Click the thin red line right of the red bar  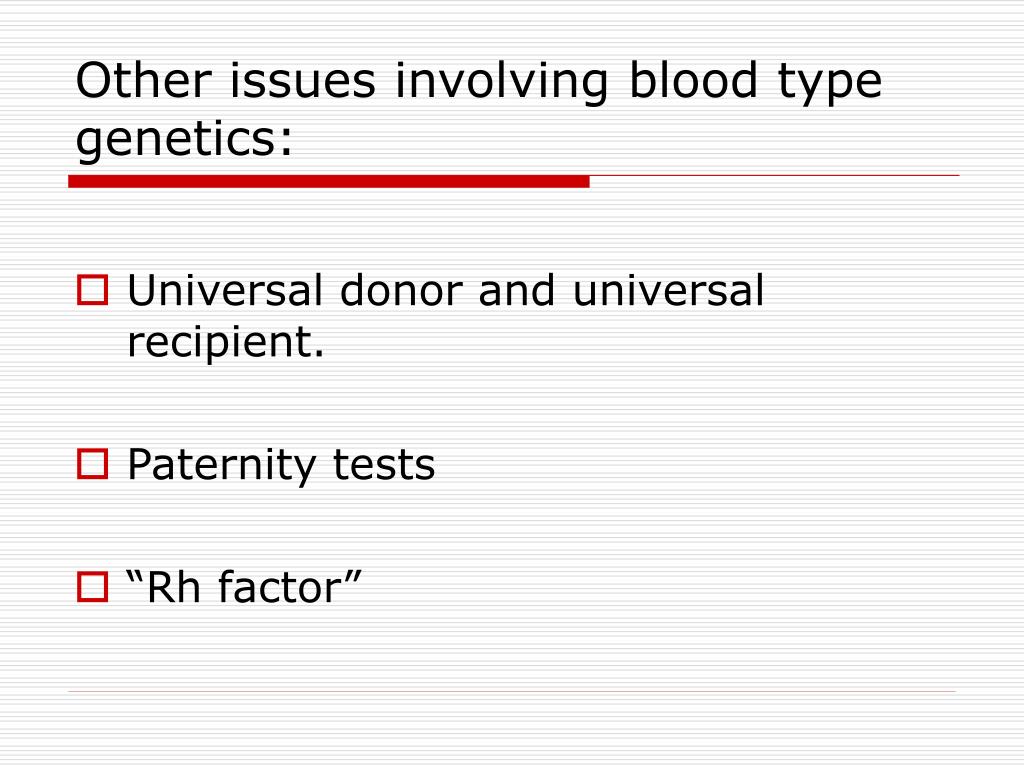point(775,176)
